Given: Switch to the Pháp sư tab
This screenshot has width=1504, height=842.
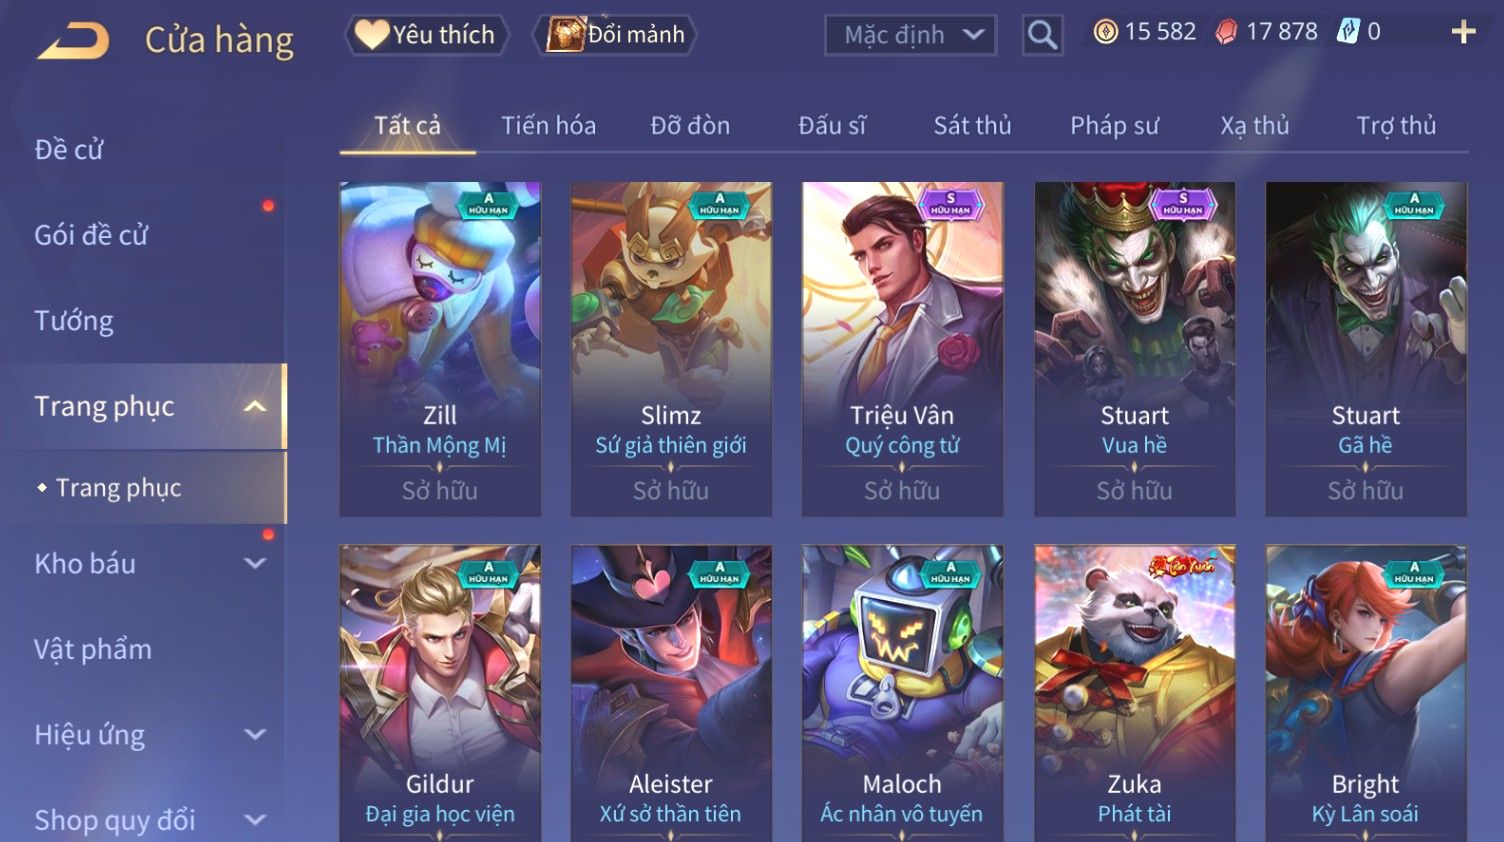Looking at the screenshot, I should pos(1114,126).
